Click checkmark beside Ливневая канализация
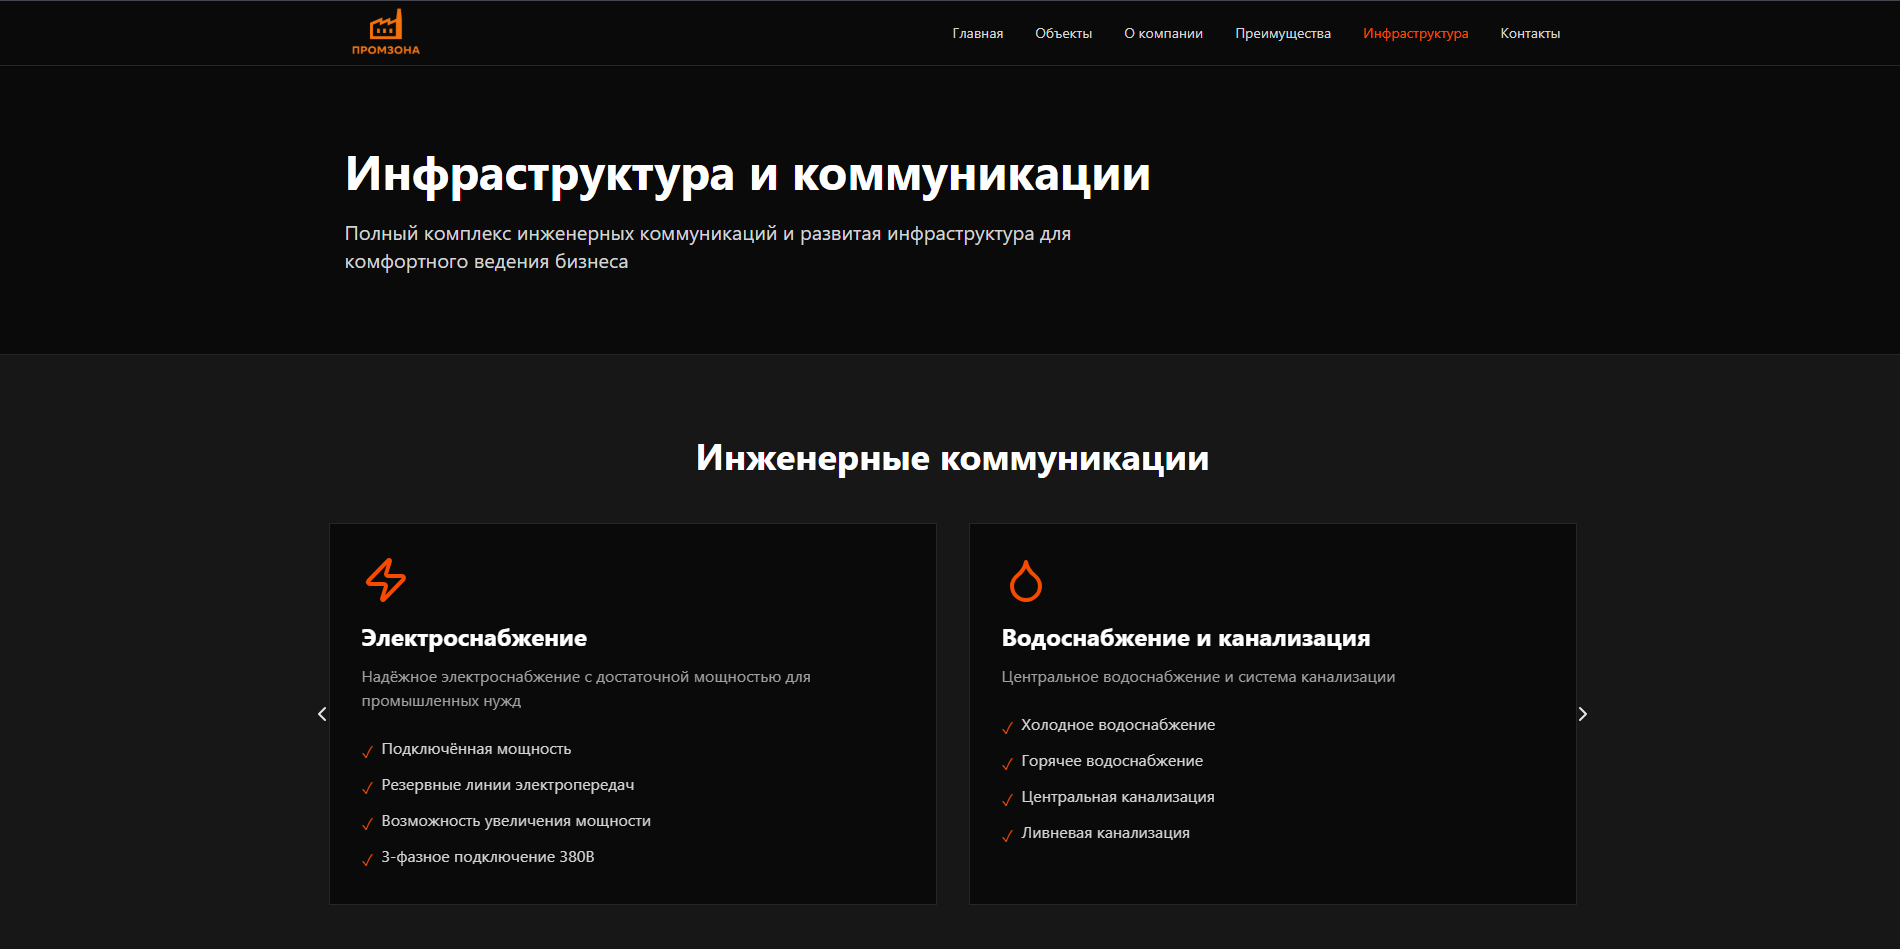 tap(1007, 835)
